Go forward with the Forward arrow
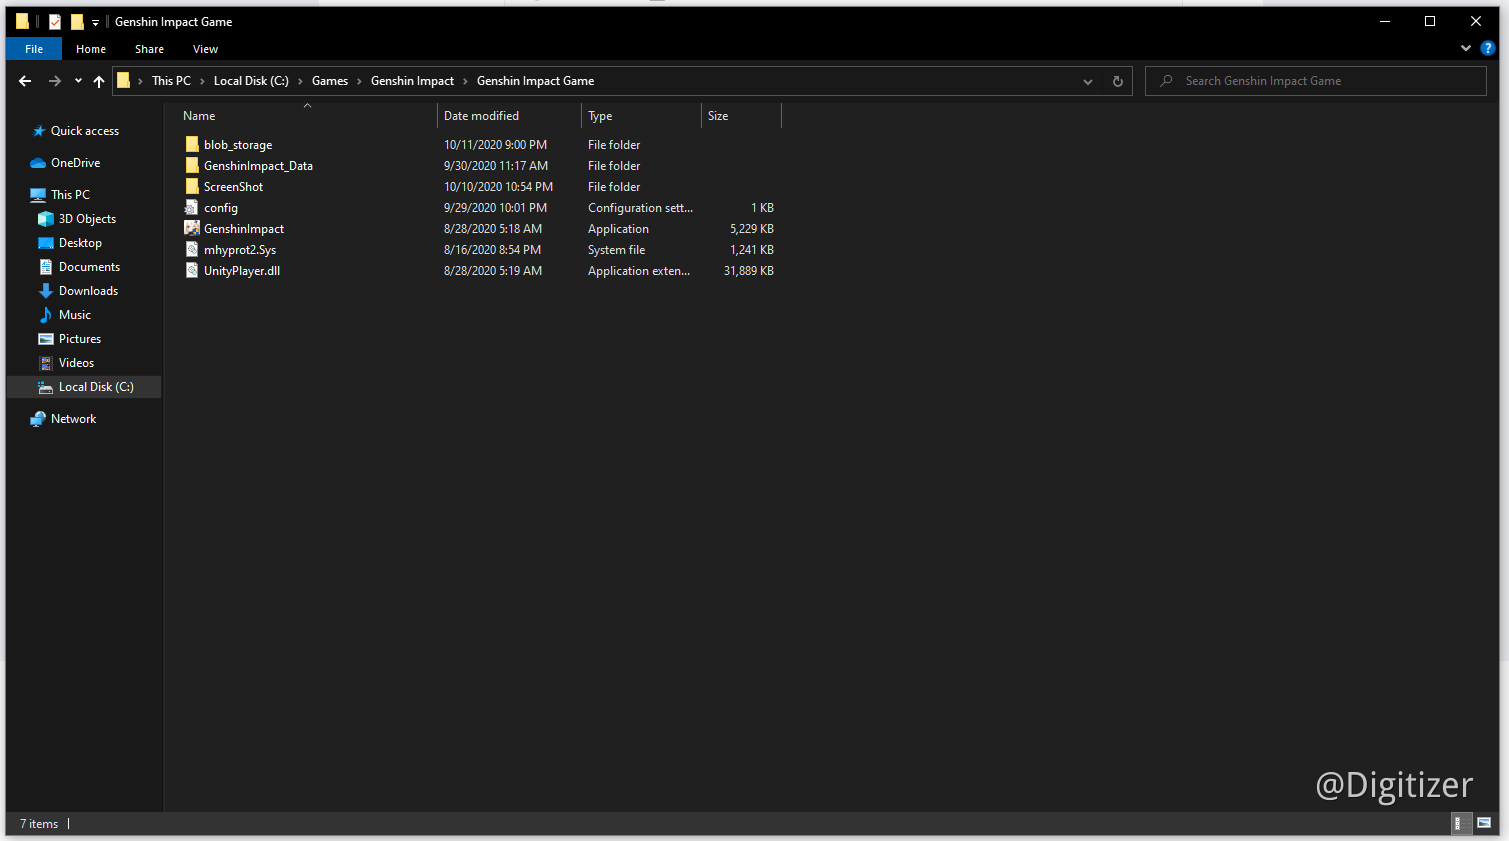The image size is (1509, 841). 55,81
